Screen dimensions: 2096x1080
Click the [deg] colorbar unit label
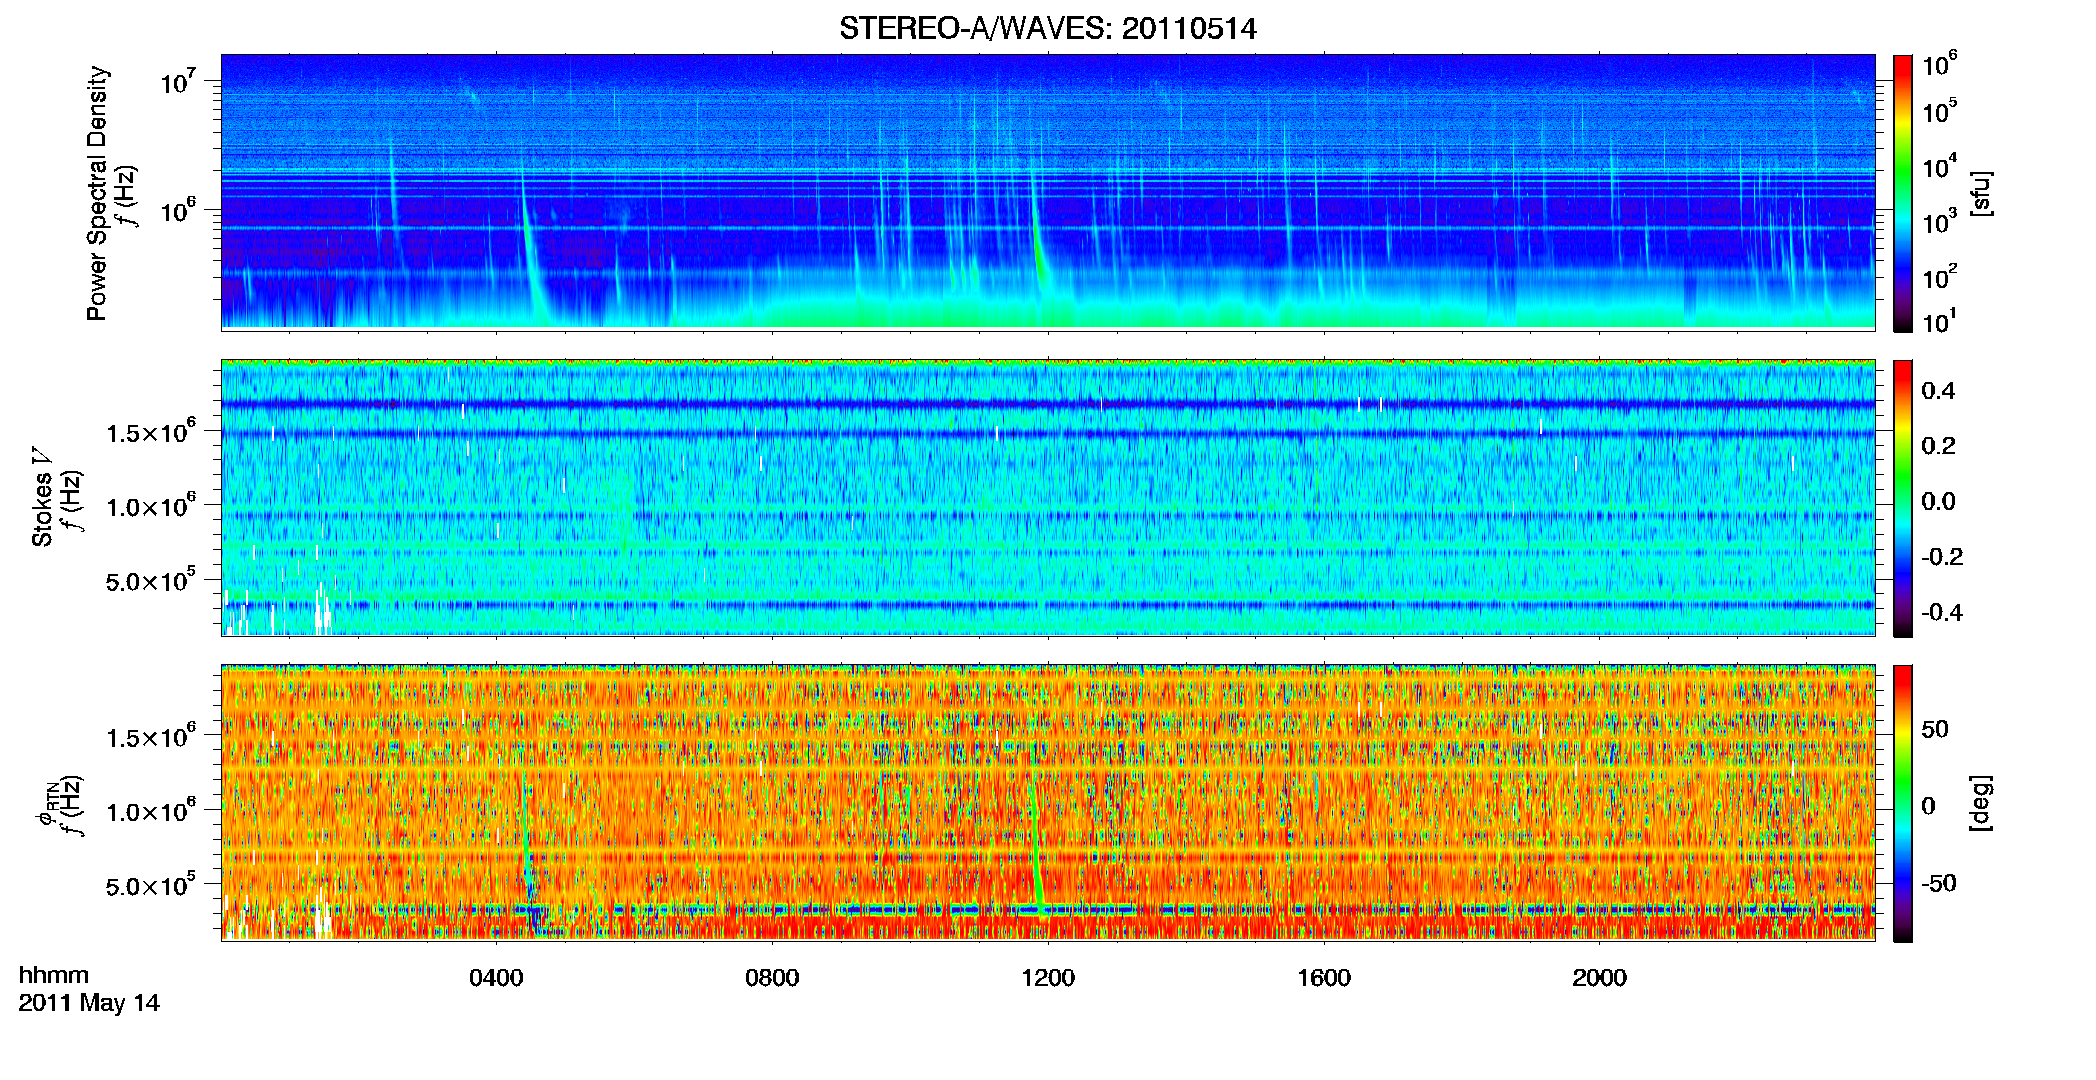tap(1982, 803)
